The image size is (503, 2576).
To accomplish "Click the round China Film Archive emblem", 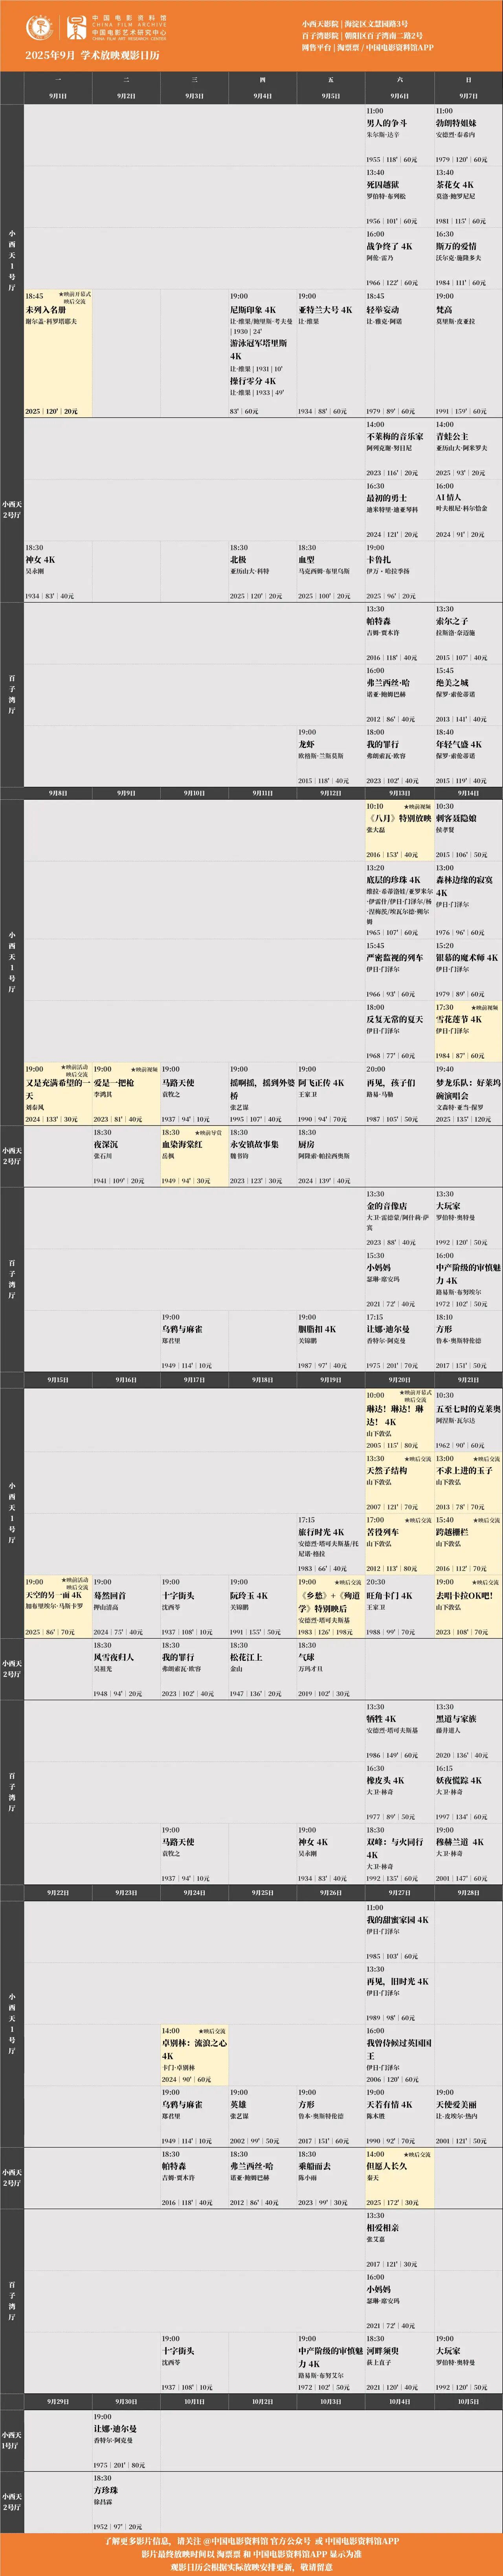I will [x=41, y=27].
